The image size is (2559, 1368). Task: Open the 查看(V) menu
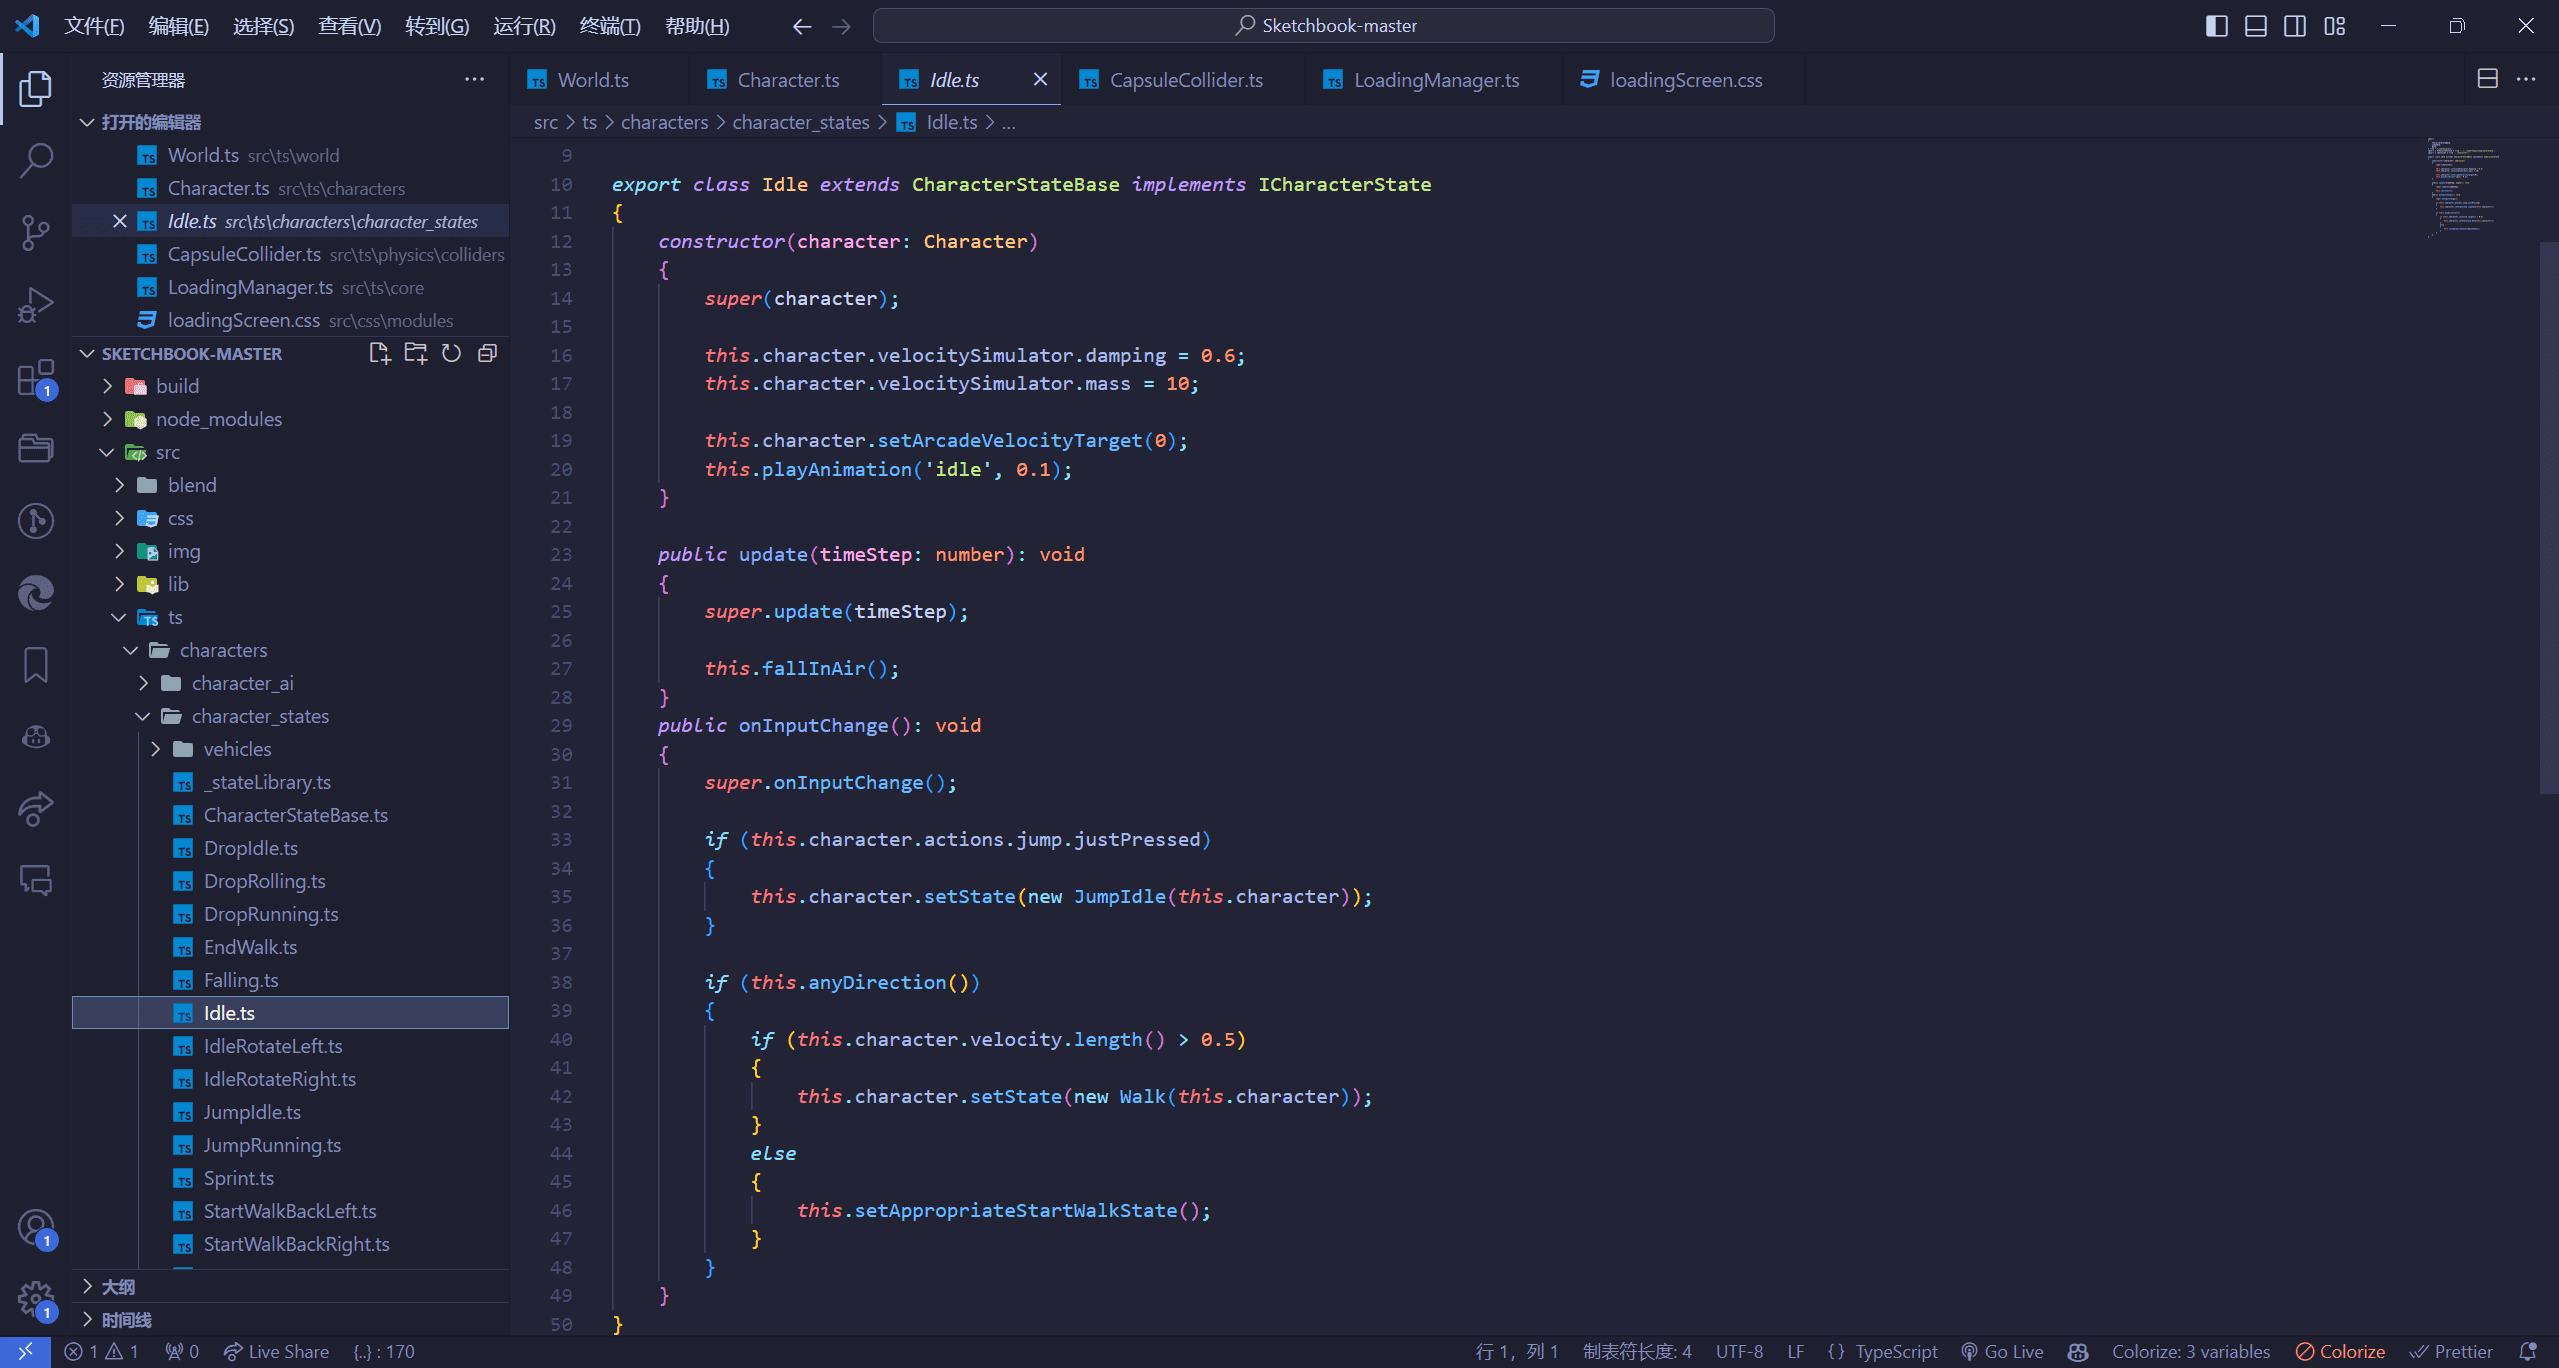point(349,26)
